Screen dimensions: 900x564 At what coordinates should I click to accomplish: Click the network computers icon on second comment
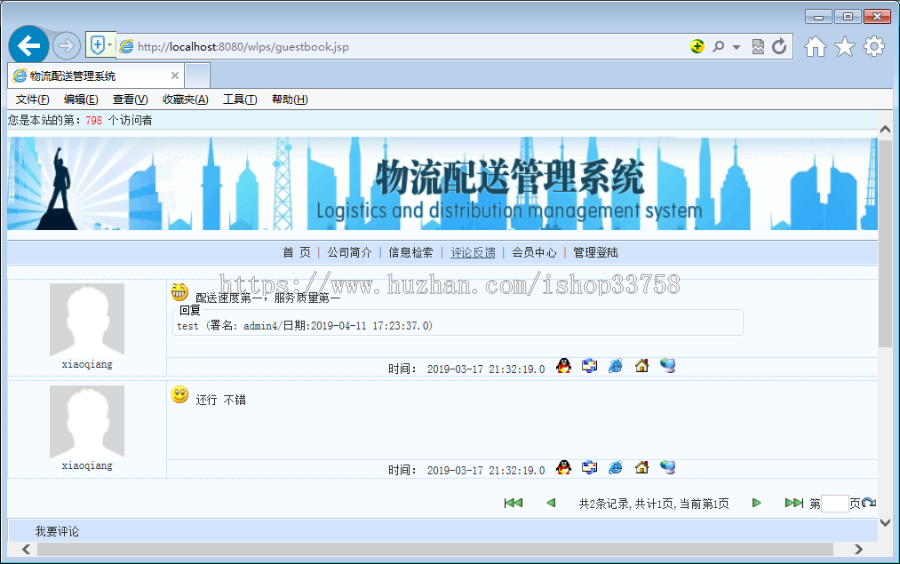point(668,467)
